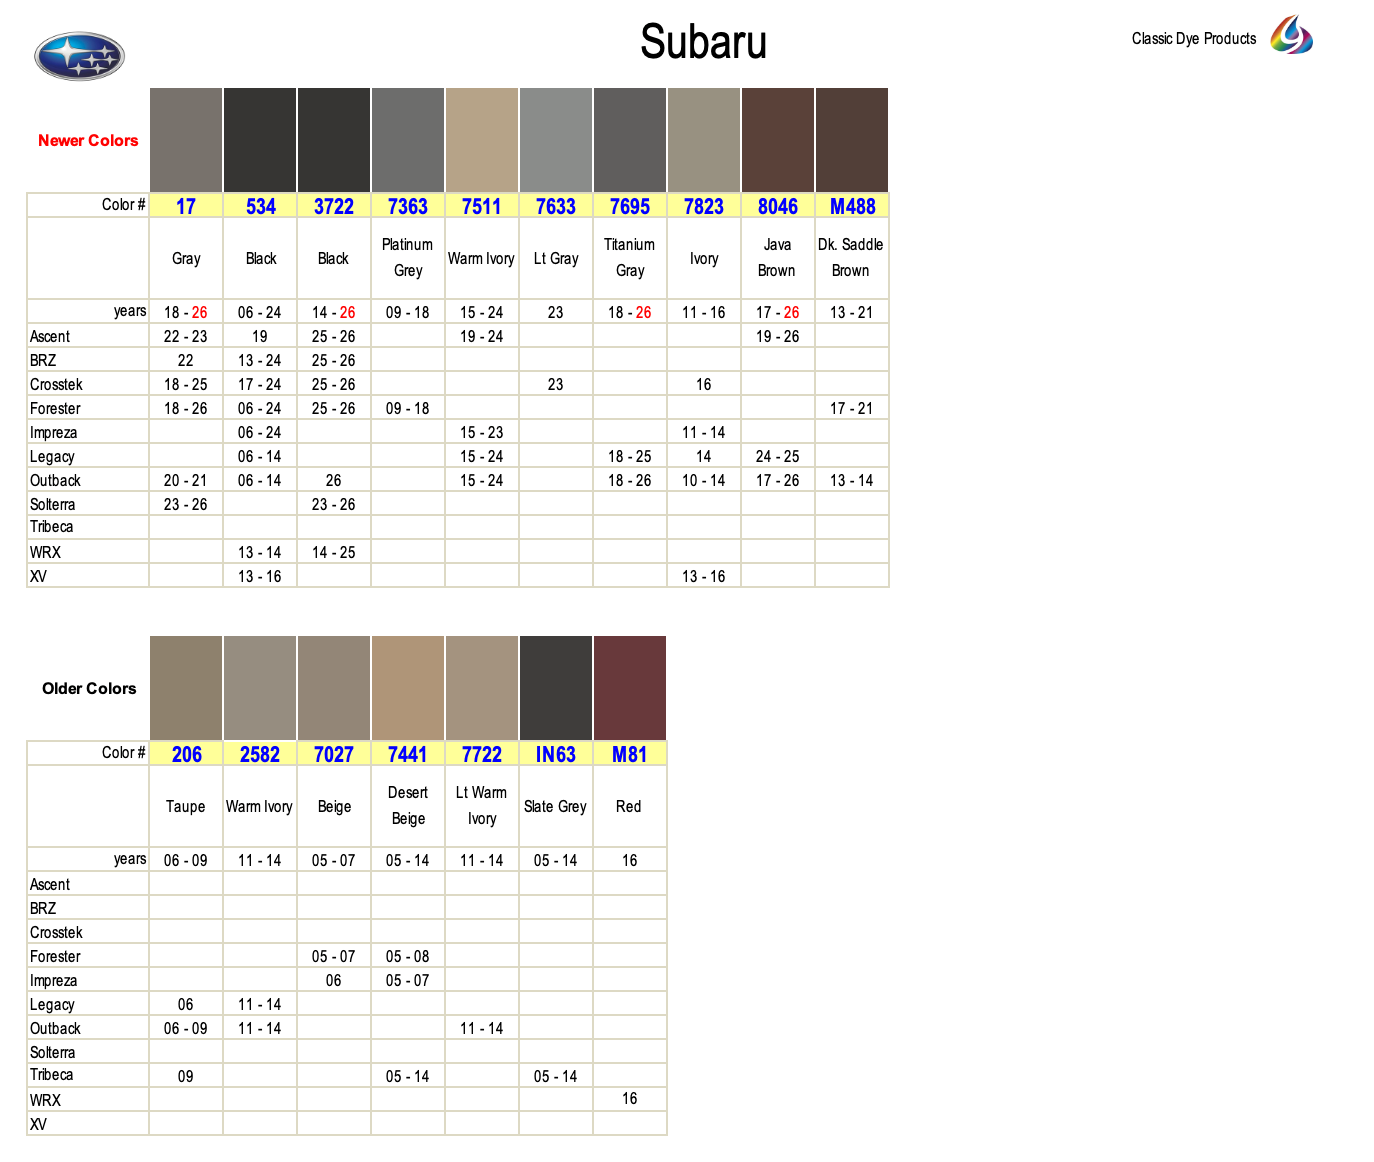Select the Slate Grey color name
The width and height of the screenshot is (1374, 1162).
tap(555, 807)
